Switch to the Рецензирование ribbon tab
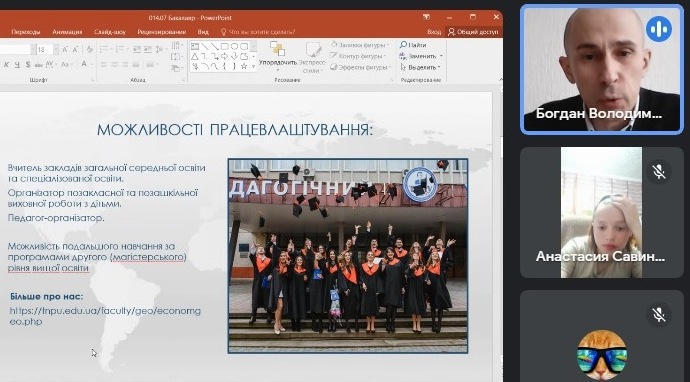Viewport: 690px width, 382px height. point(161,32)
